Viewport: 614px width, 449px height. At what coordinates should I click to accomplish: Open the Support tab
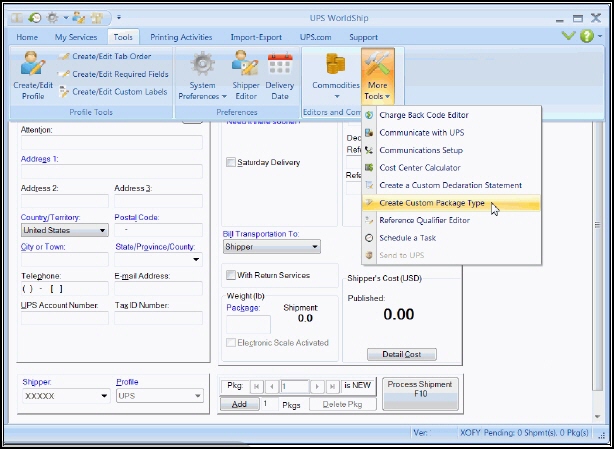click(363, 37)
